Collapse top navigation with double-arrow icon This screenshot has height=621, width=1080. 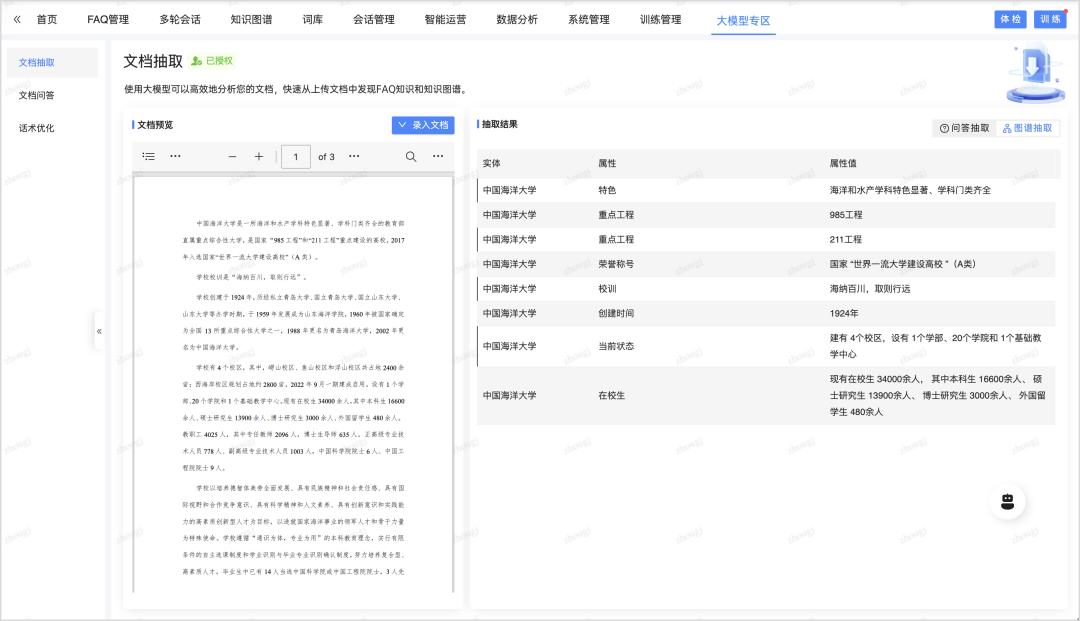17,19
